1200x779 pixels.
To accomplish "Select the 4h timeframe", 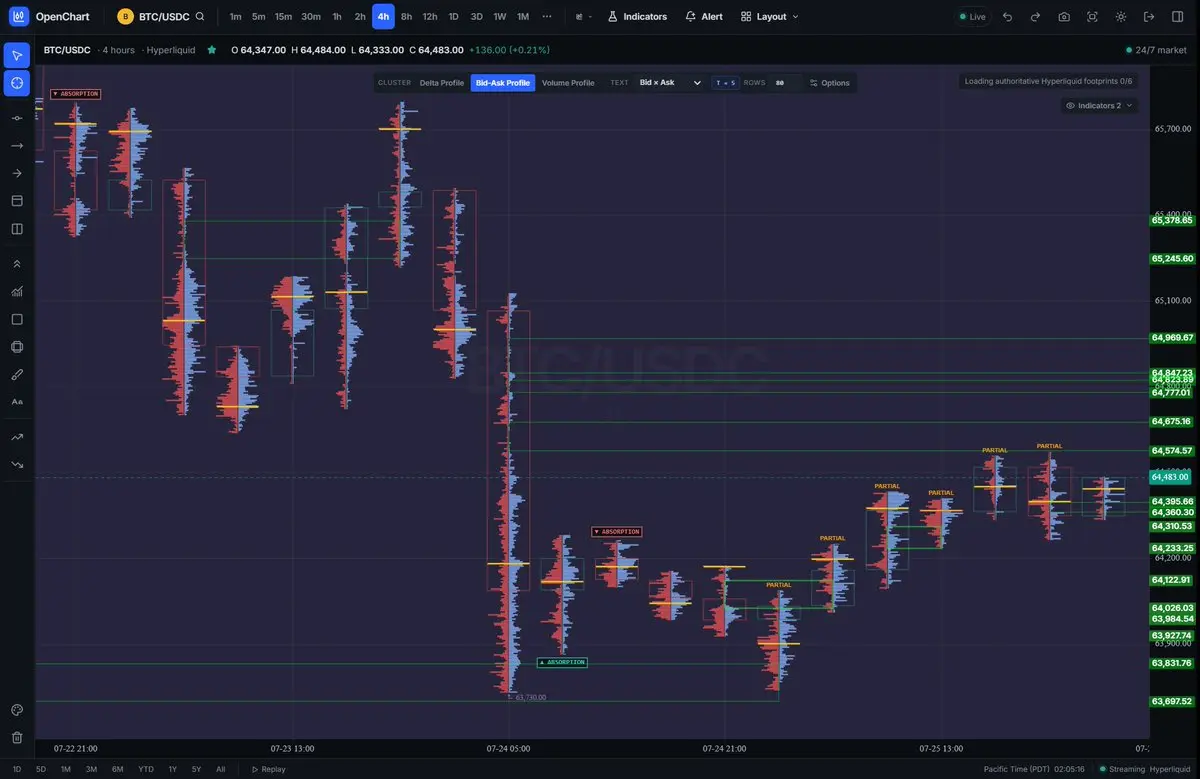I will (x=383, y=16).
